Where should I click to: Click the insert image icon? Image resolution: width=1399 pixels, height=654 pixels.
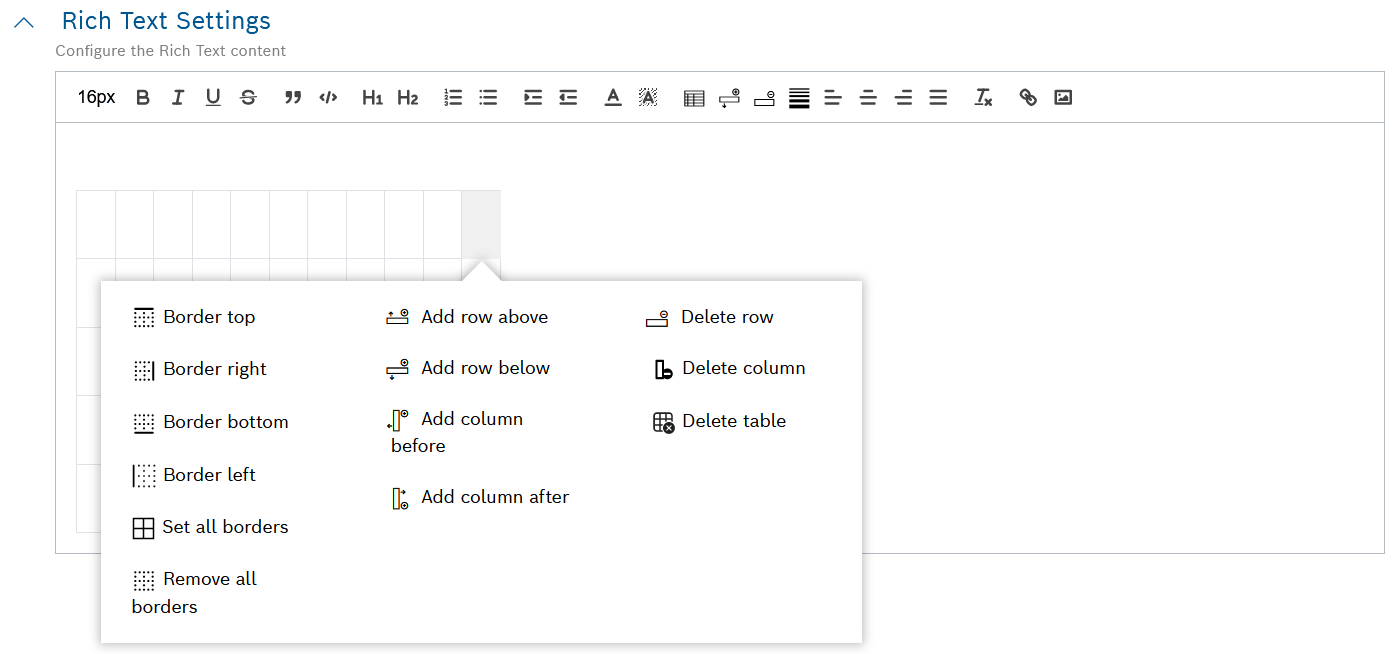pyautogui.click(x=1063, y=97)
